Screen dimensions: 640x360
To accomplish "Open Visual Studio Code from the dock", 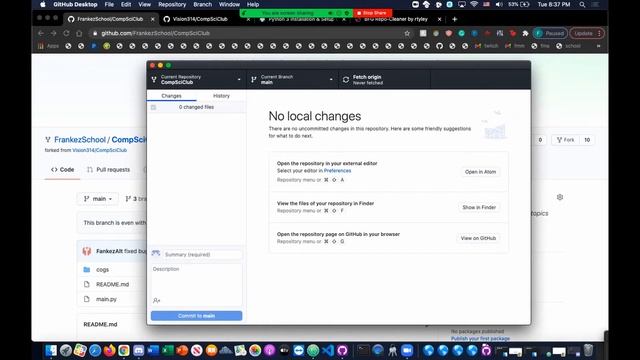I will [328, 350].
